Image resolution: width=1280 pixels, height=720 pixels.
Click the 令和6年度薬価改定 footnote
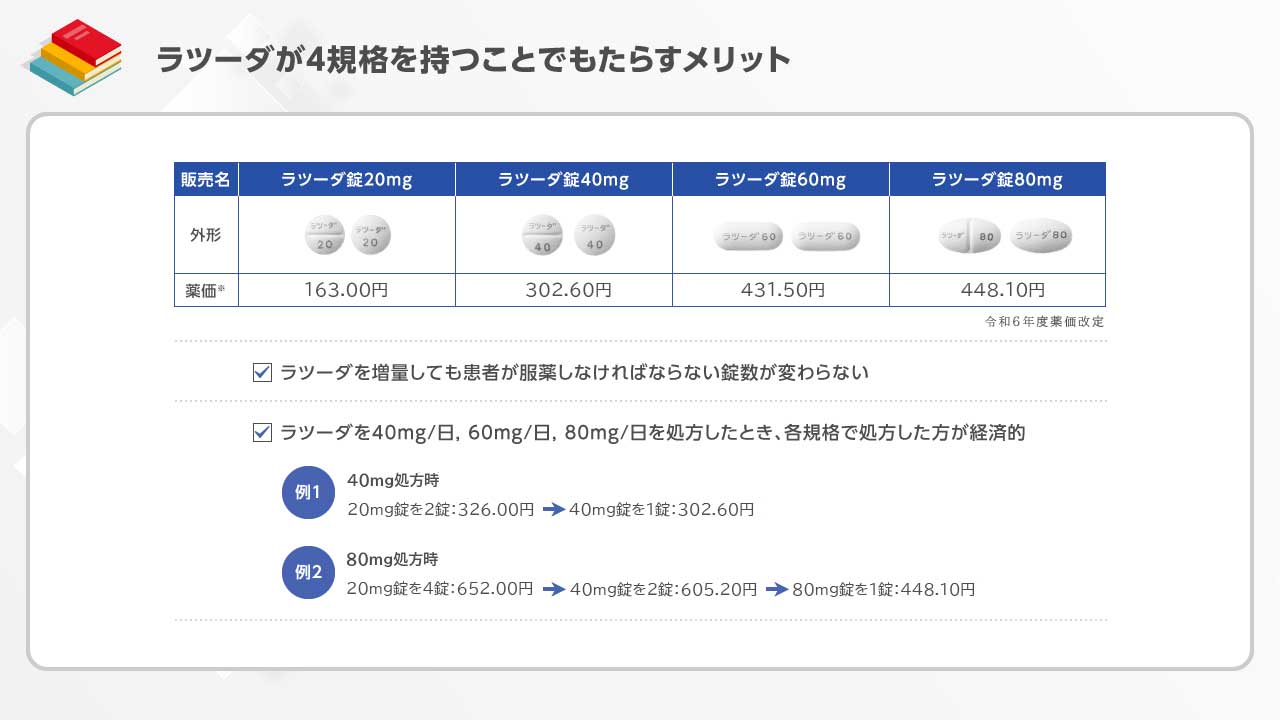coord(1044,322)
